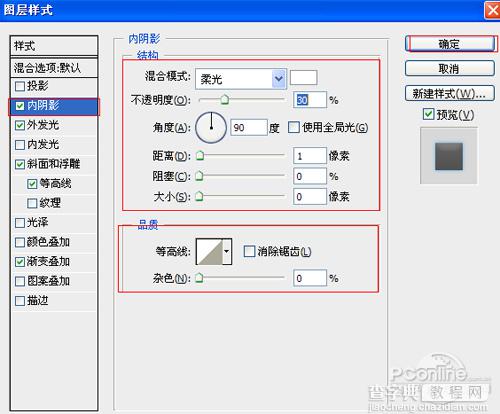Image resolution: width=500 pixels, height=414 pixels.
Task: Click the contour curve thumbnail
Action: click(x=209, y=252)
